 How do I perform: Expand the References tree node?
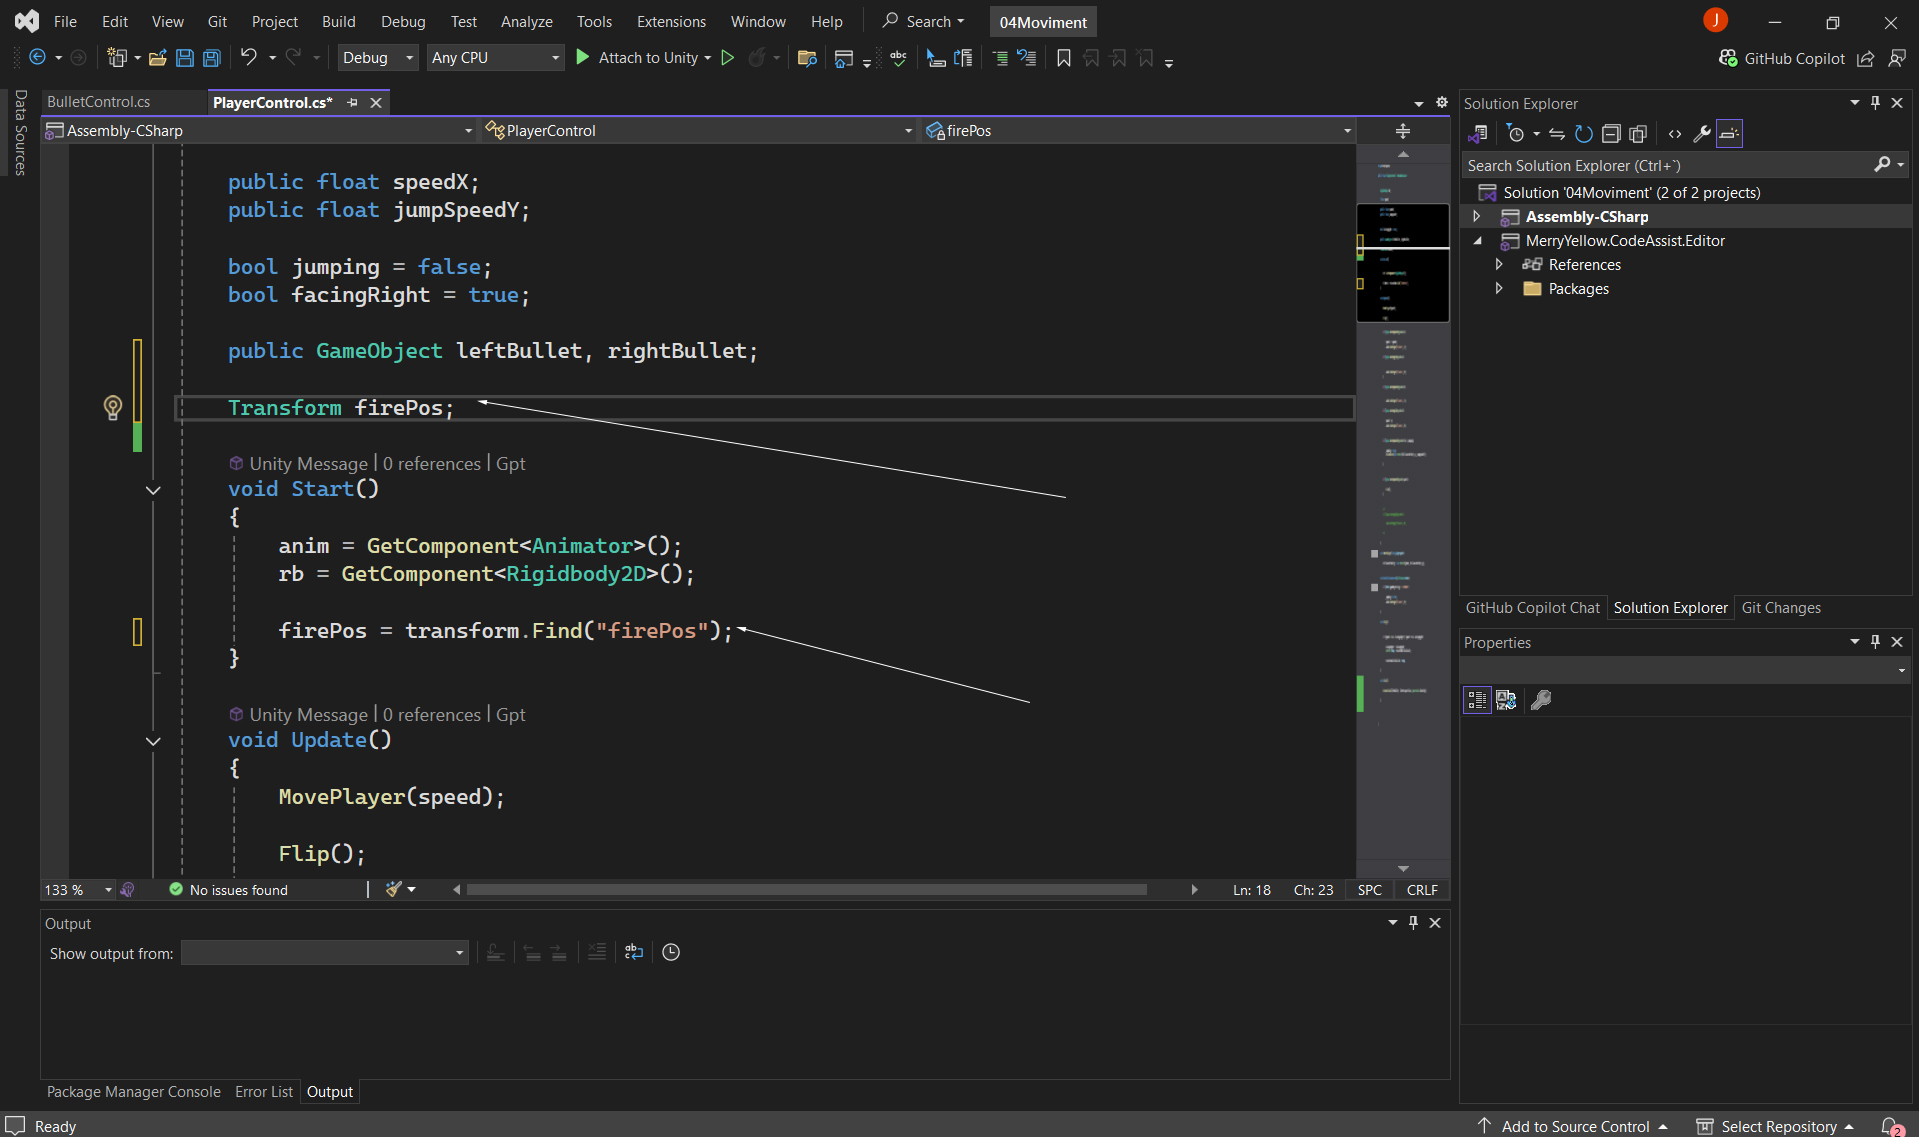coord(1498,264)
